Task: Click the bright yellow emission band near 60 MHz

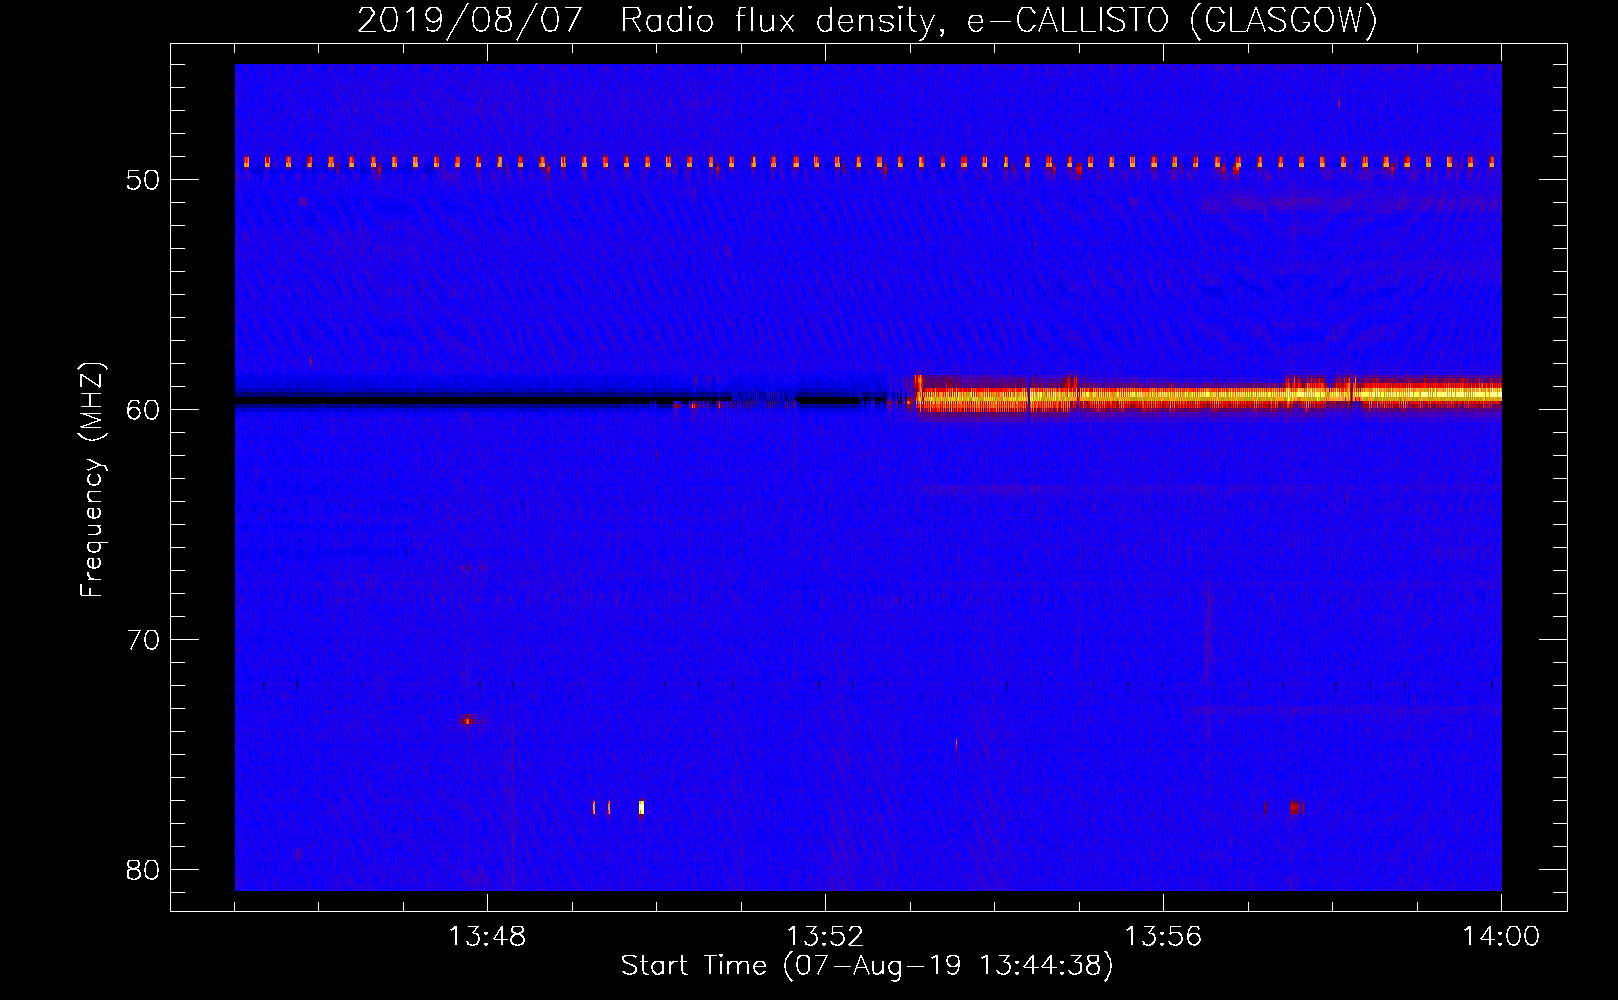Action: pyautogui.click(x=1208, y=395)
